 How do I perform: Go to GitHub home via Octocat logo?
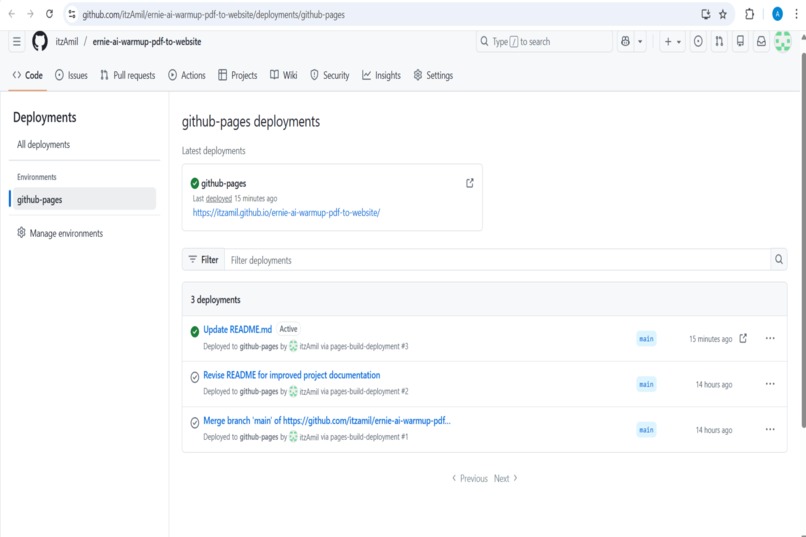coord(40,41)
